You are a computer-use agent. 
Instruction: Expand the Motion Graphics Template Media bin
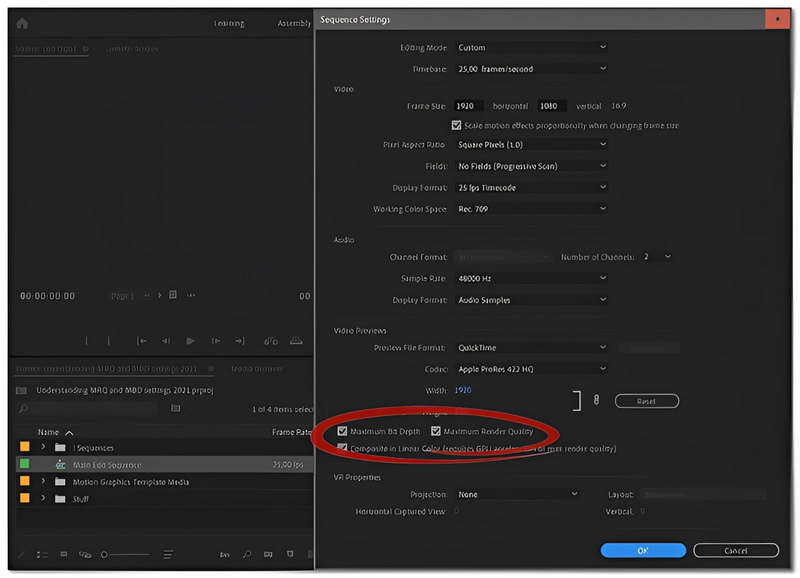click(43, 481)
